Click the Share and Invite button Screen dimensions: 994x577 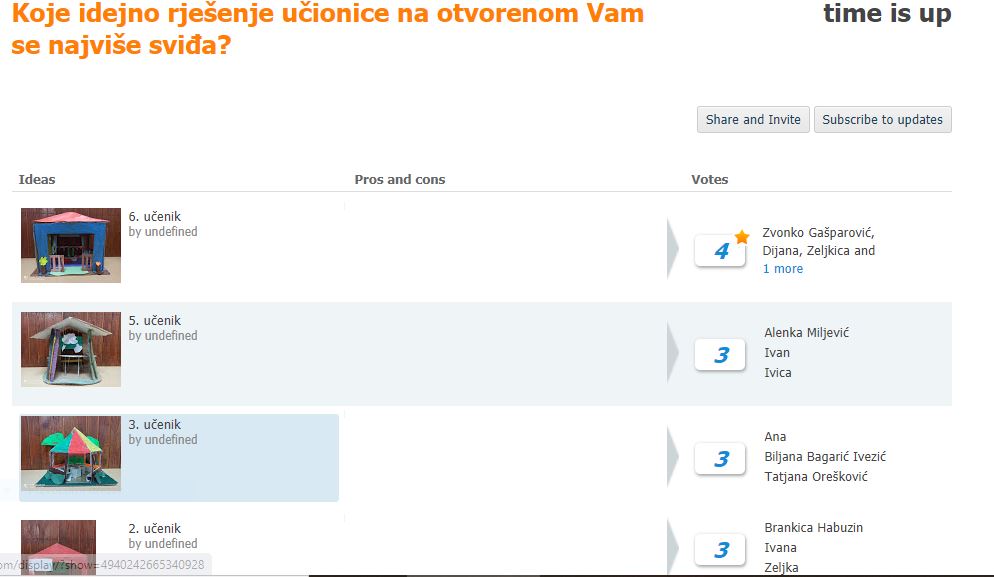click(753, 120)
